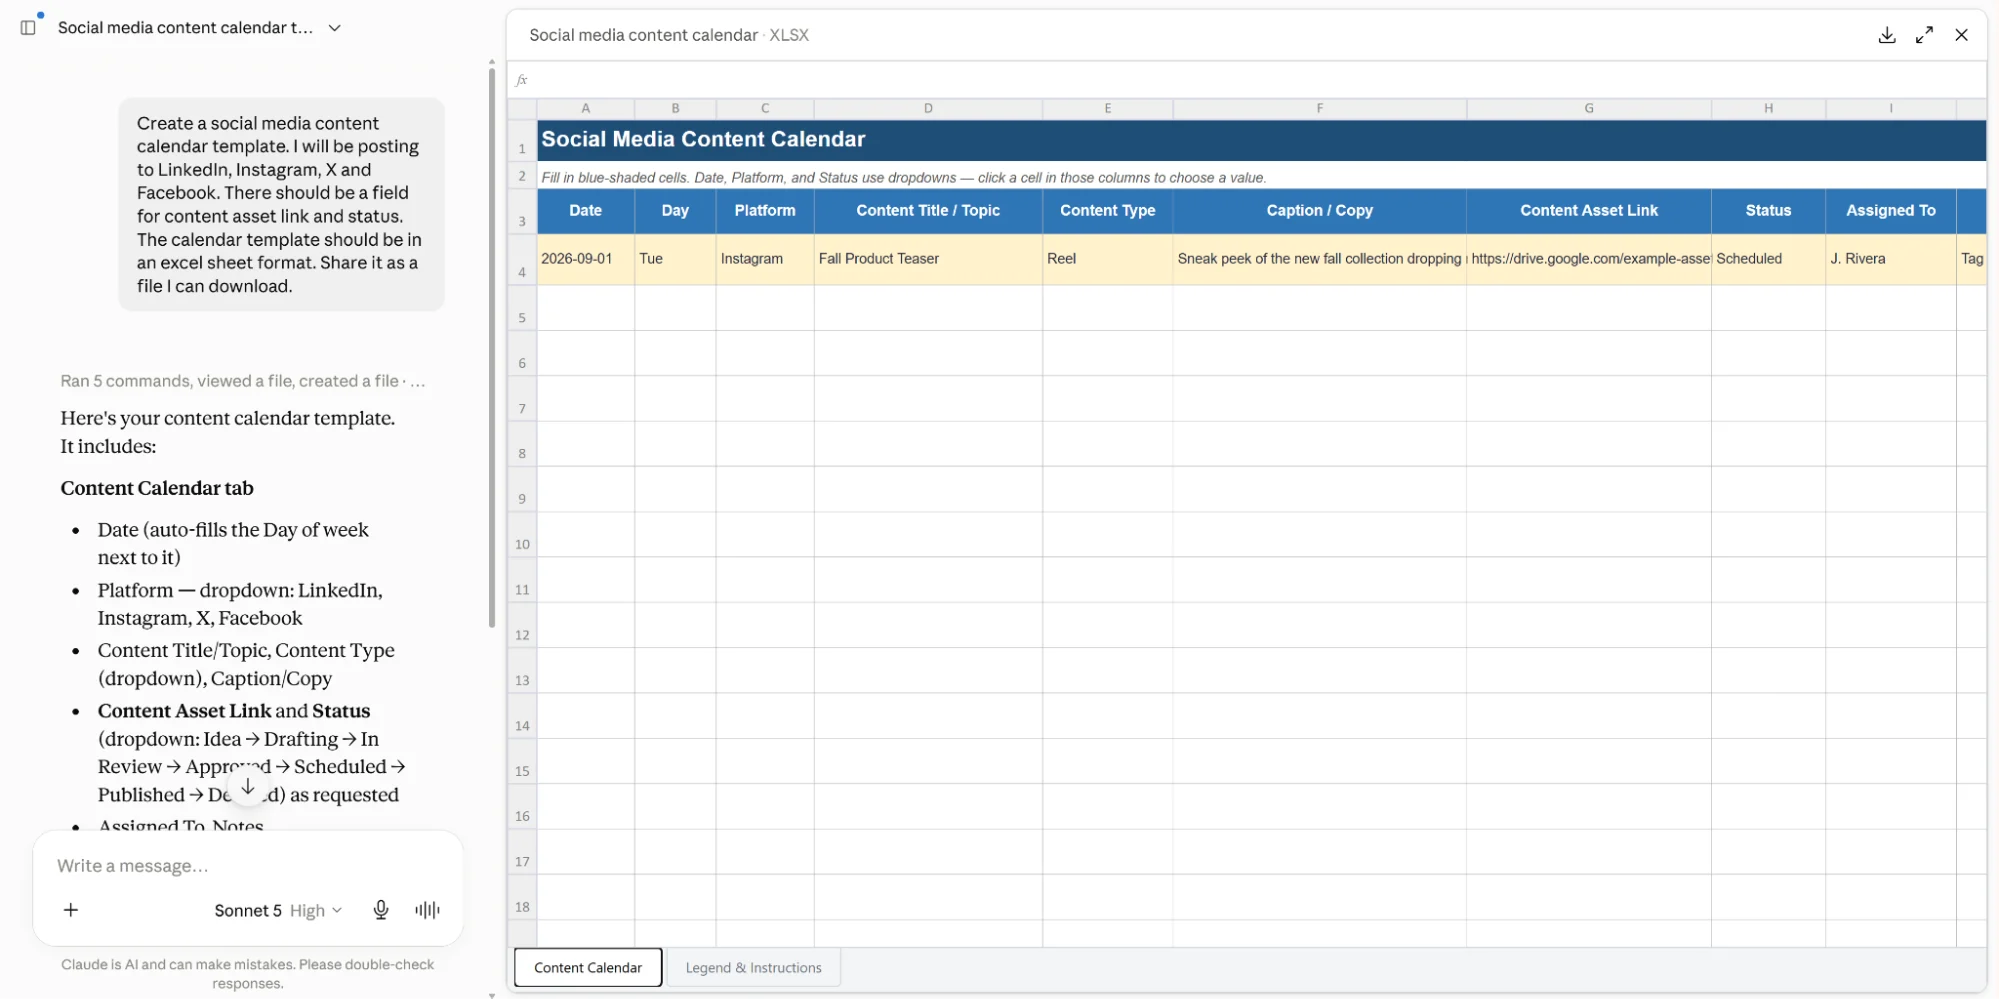This screenshot has width=1999, height=999.
Task: Expand the Ran 5 commands summary
Action: (x=243, y=381)
